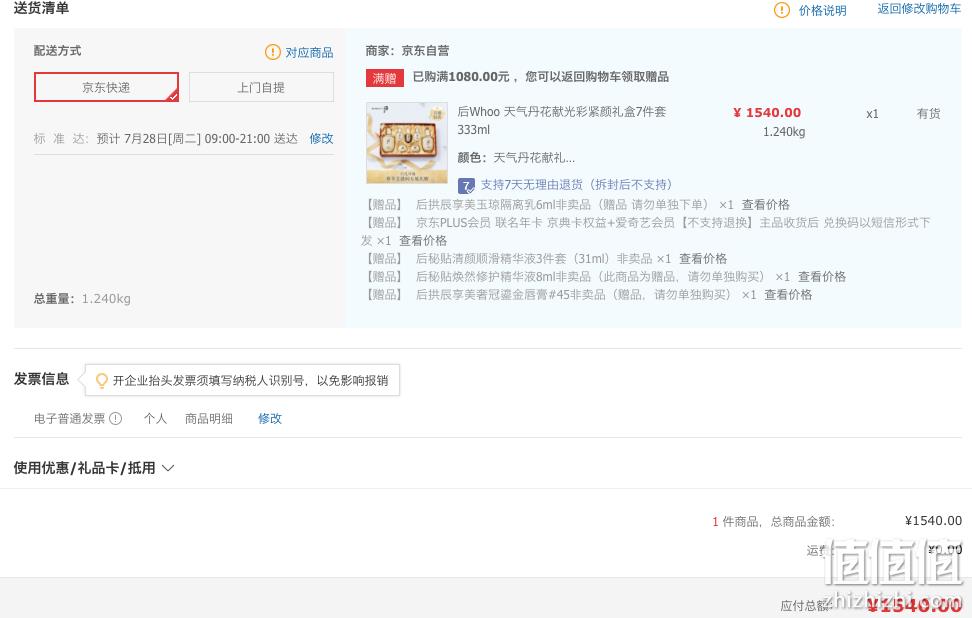Viewport: 972px width, 618px height.
Task: Click the 商品明细 invoice content text
Action: coord(209,418)
